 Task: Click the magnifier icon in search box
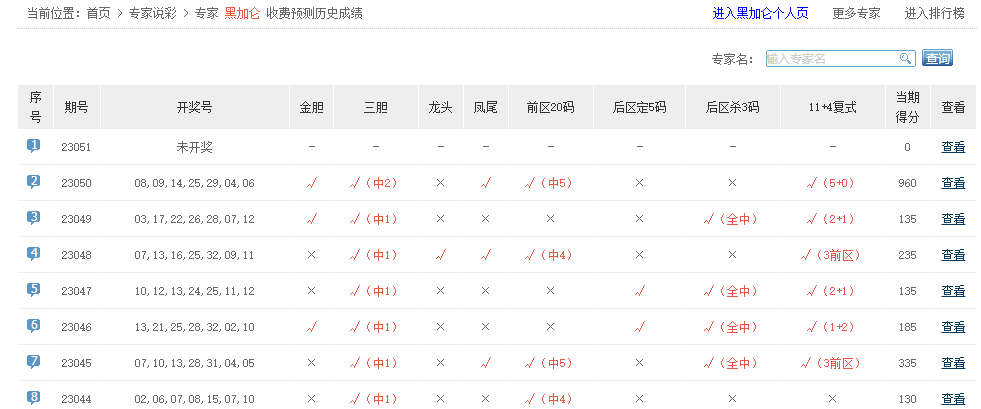tap(905, 58)
